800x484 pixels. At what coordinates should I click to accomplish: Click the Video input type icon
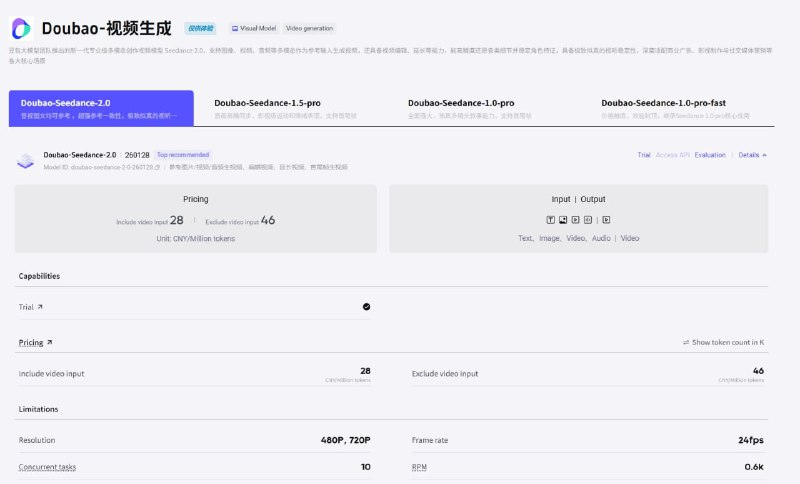(576, 220)
